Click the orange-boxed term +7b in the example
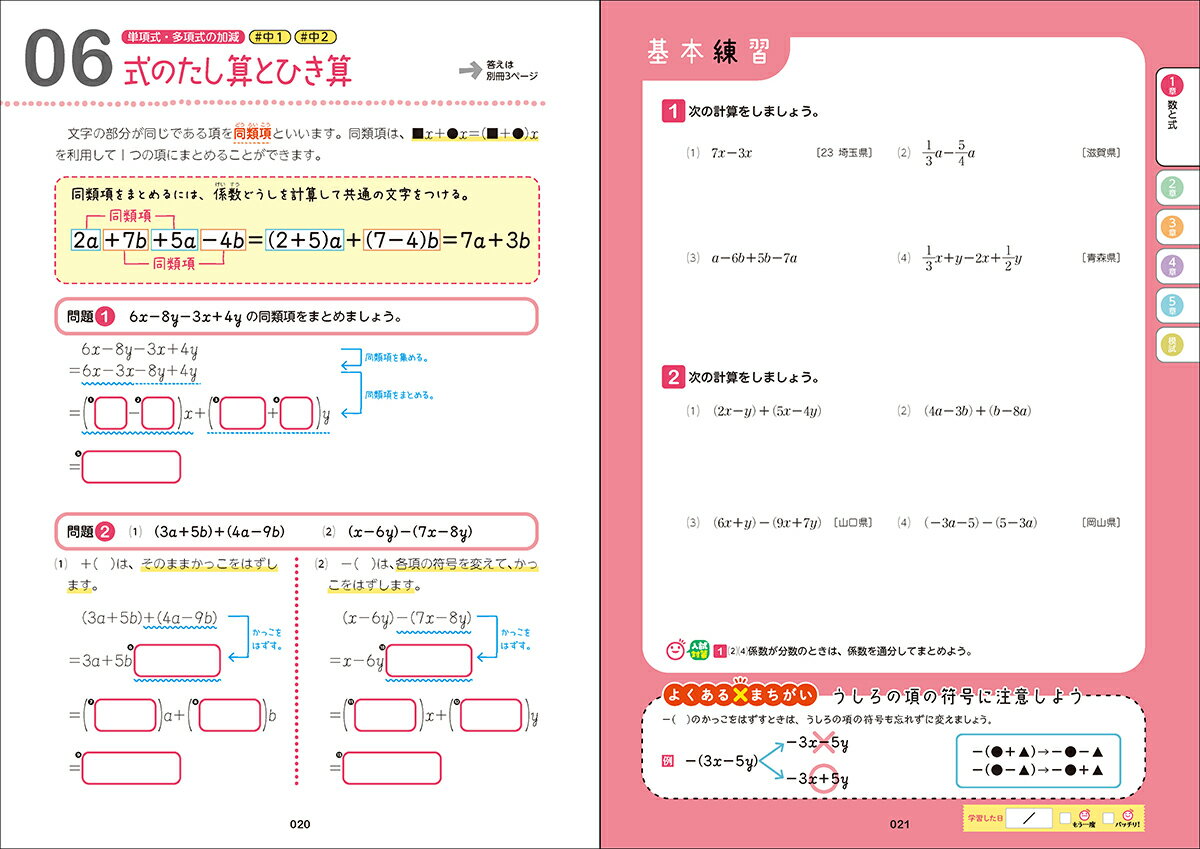This screenshot has height=849, width=1200. coord(125,240)
